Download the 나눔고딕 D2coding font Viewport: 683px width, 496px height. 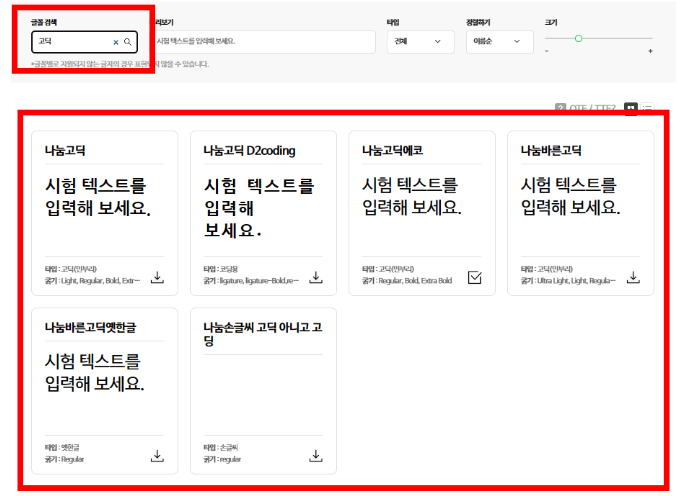tap(316, 277)
